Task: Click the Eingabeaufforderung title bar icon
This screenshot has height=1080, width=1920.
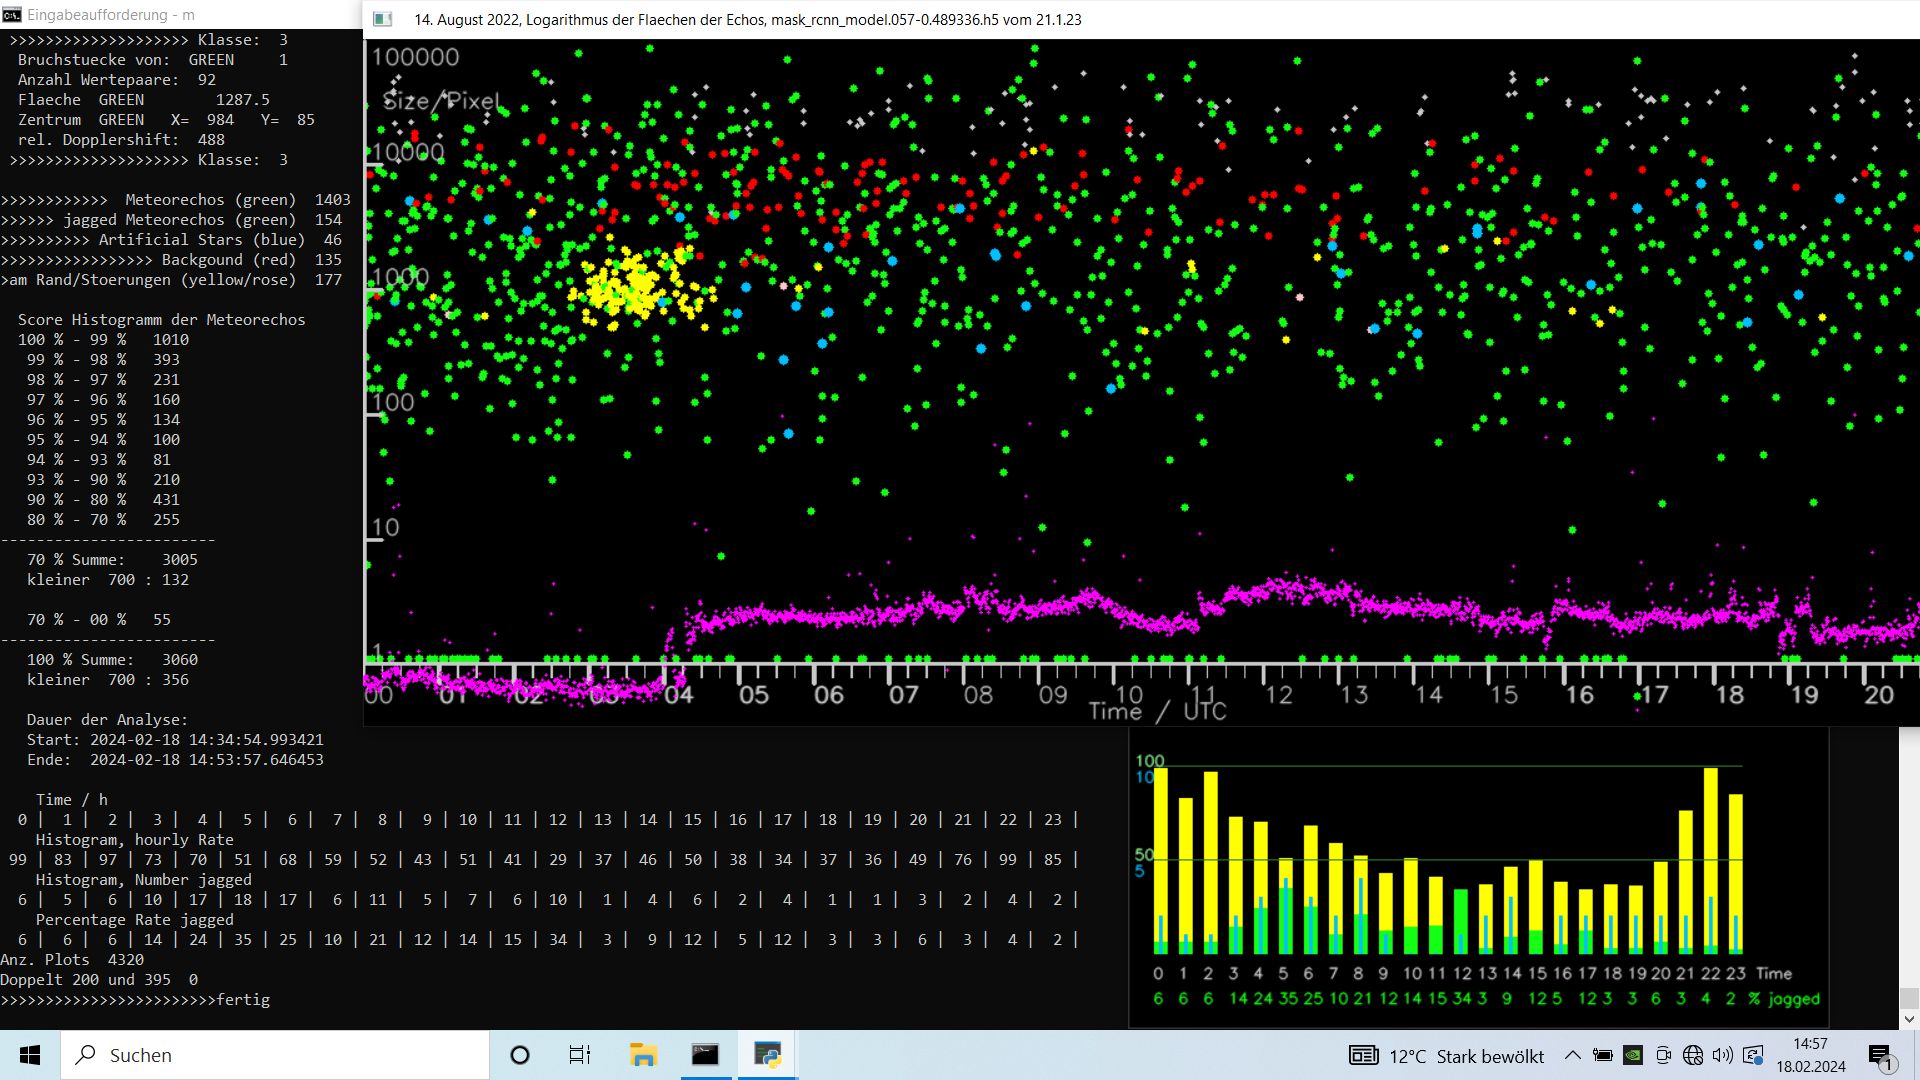Action: click(12, 15)
